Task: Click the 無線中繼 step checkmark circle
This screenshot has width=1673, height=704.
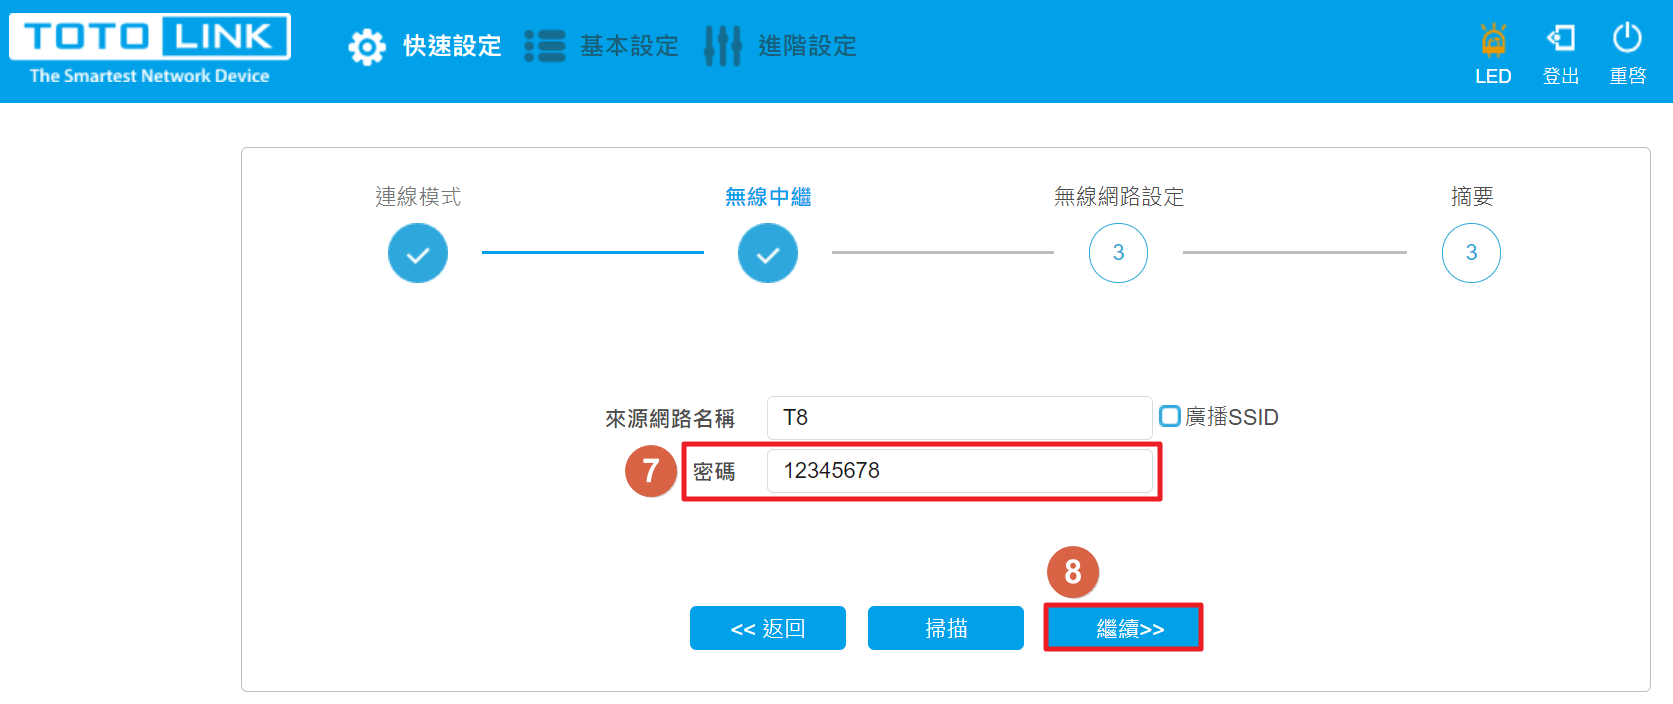Action: pyautogui.click(x=768, y=253)
